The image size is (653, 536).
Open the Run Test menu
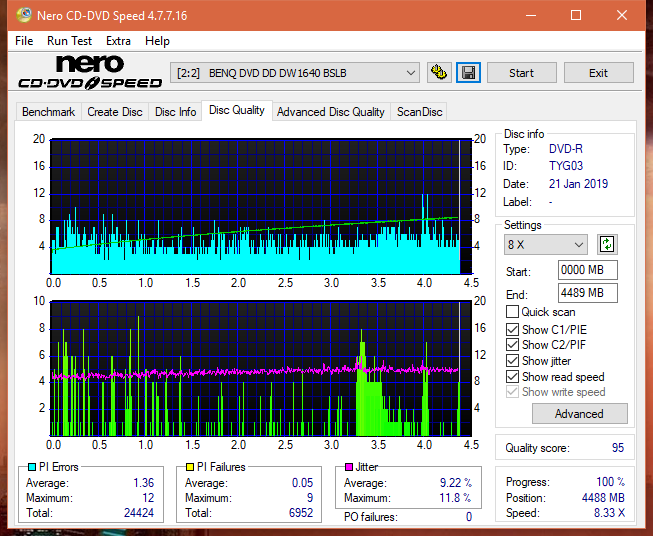click(69, 41)
